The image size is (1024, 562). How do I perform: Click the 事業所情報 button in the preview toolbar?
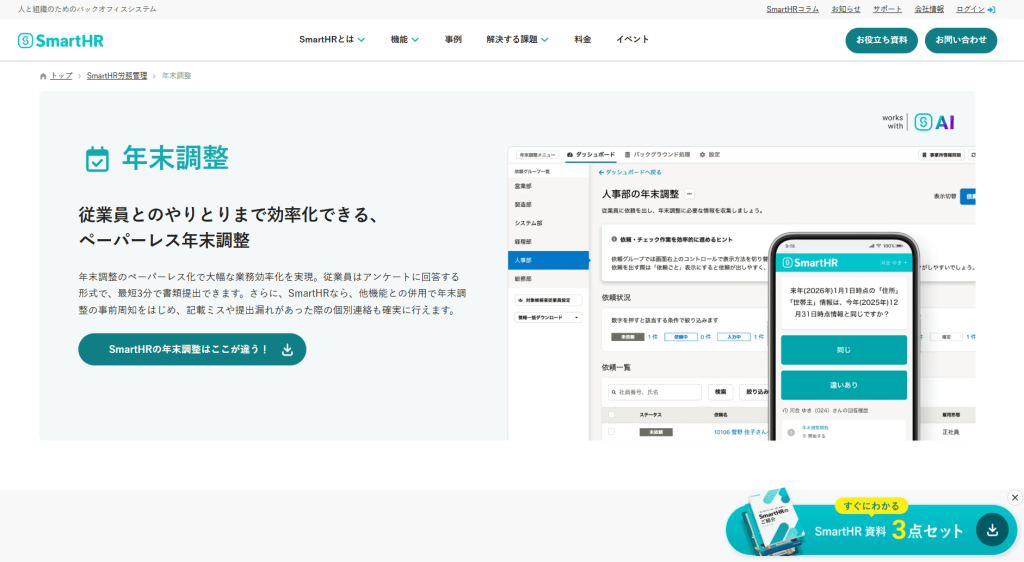(x=942, y=155)
